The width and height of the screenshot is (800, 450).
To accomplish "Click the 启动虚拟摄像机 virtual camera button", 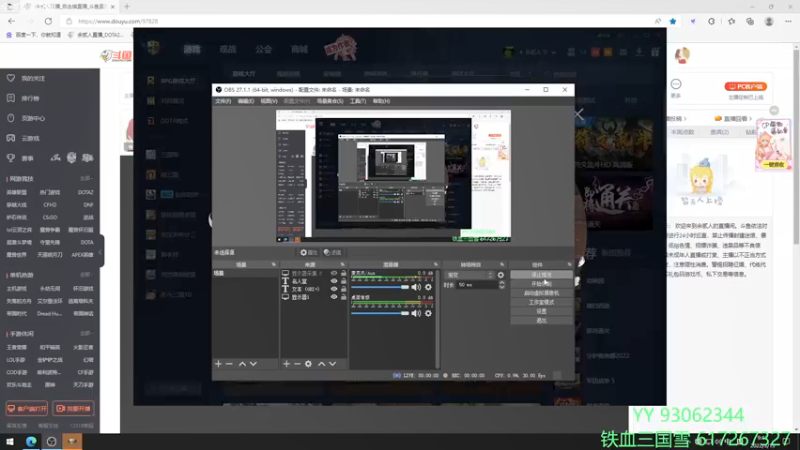I will (x=541, y=293).
